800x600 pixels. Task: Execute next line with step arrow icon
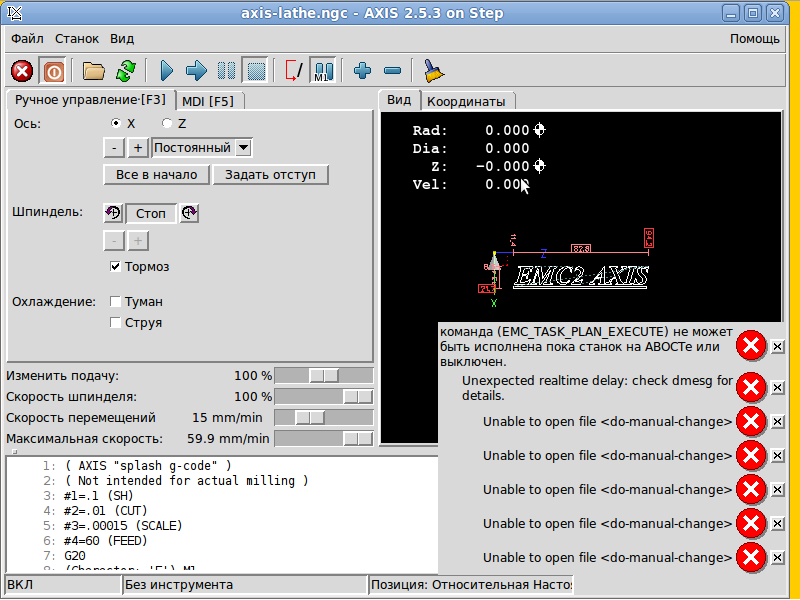(196, 71)
